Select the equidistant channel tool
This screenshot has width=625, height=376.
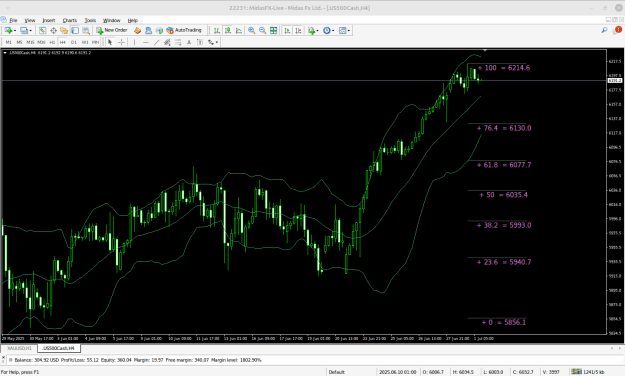pos(167,42)
